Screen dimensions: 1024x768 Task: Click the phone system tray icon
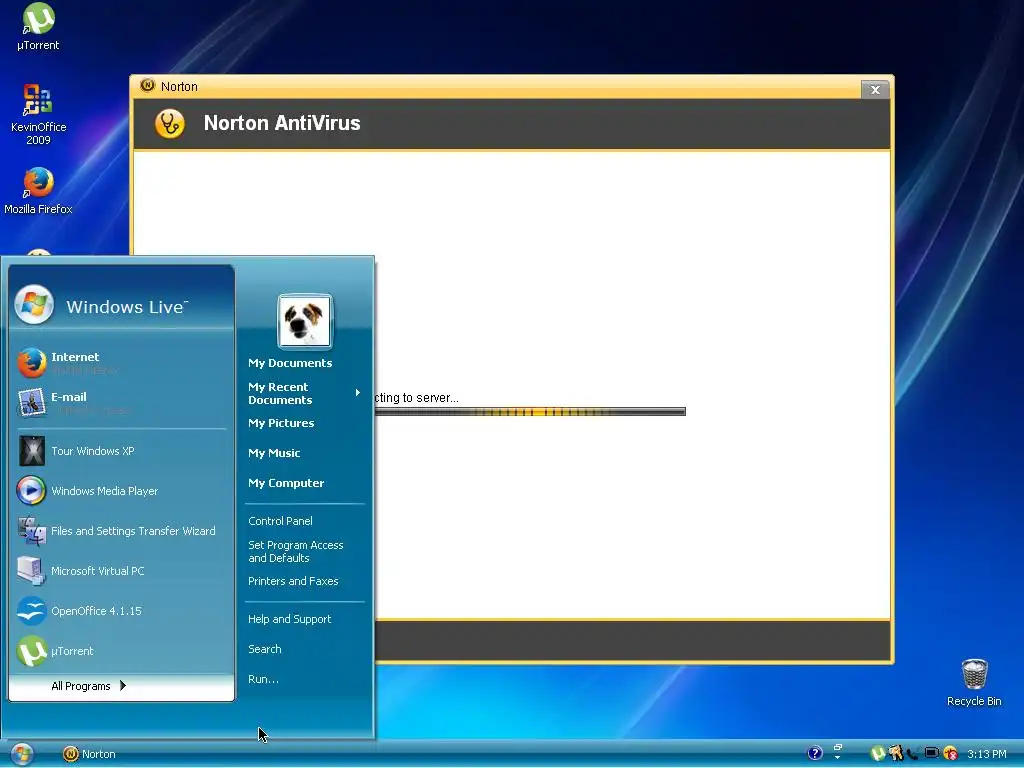click(x=914, y=754)
